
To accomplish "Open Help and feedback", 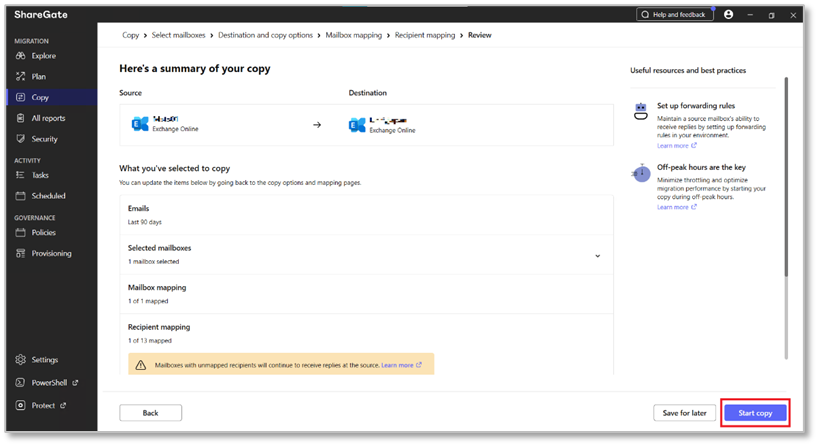I will coord(675,15).
